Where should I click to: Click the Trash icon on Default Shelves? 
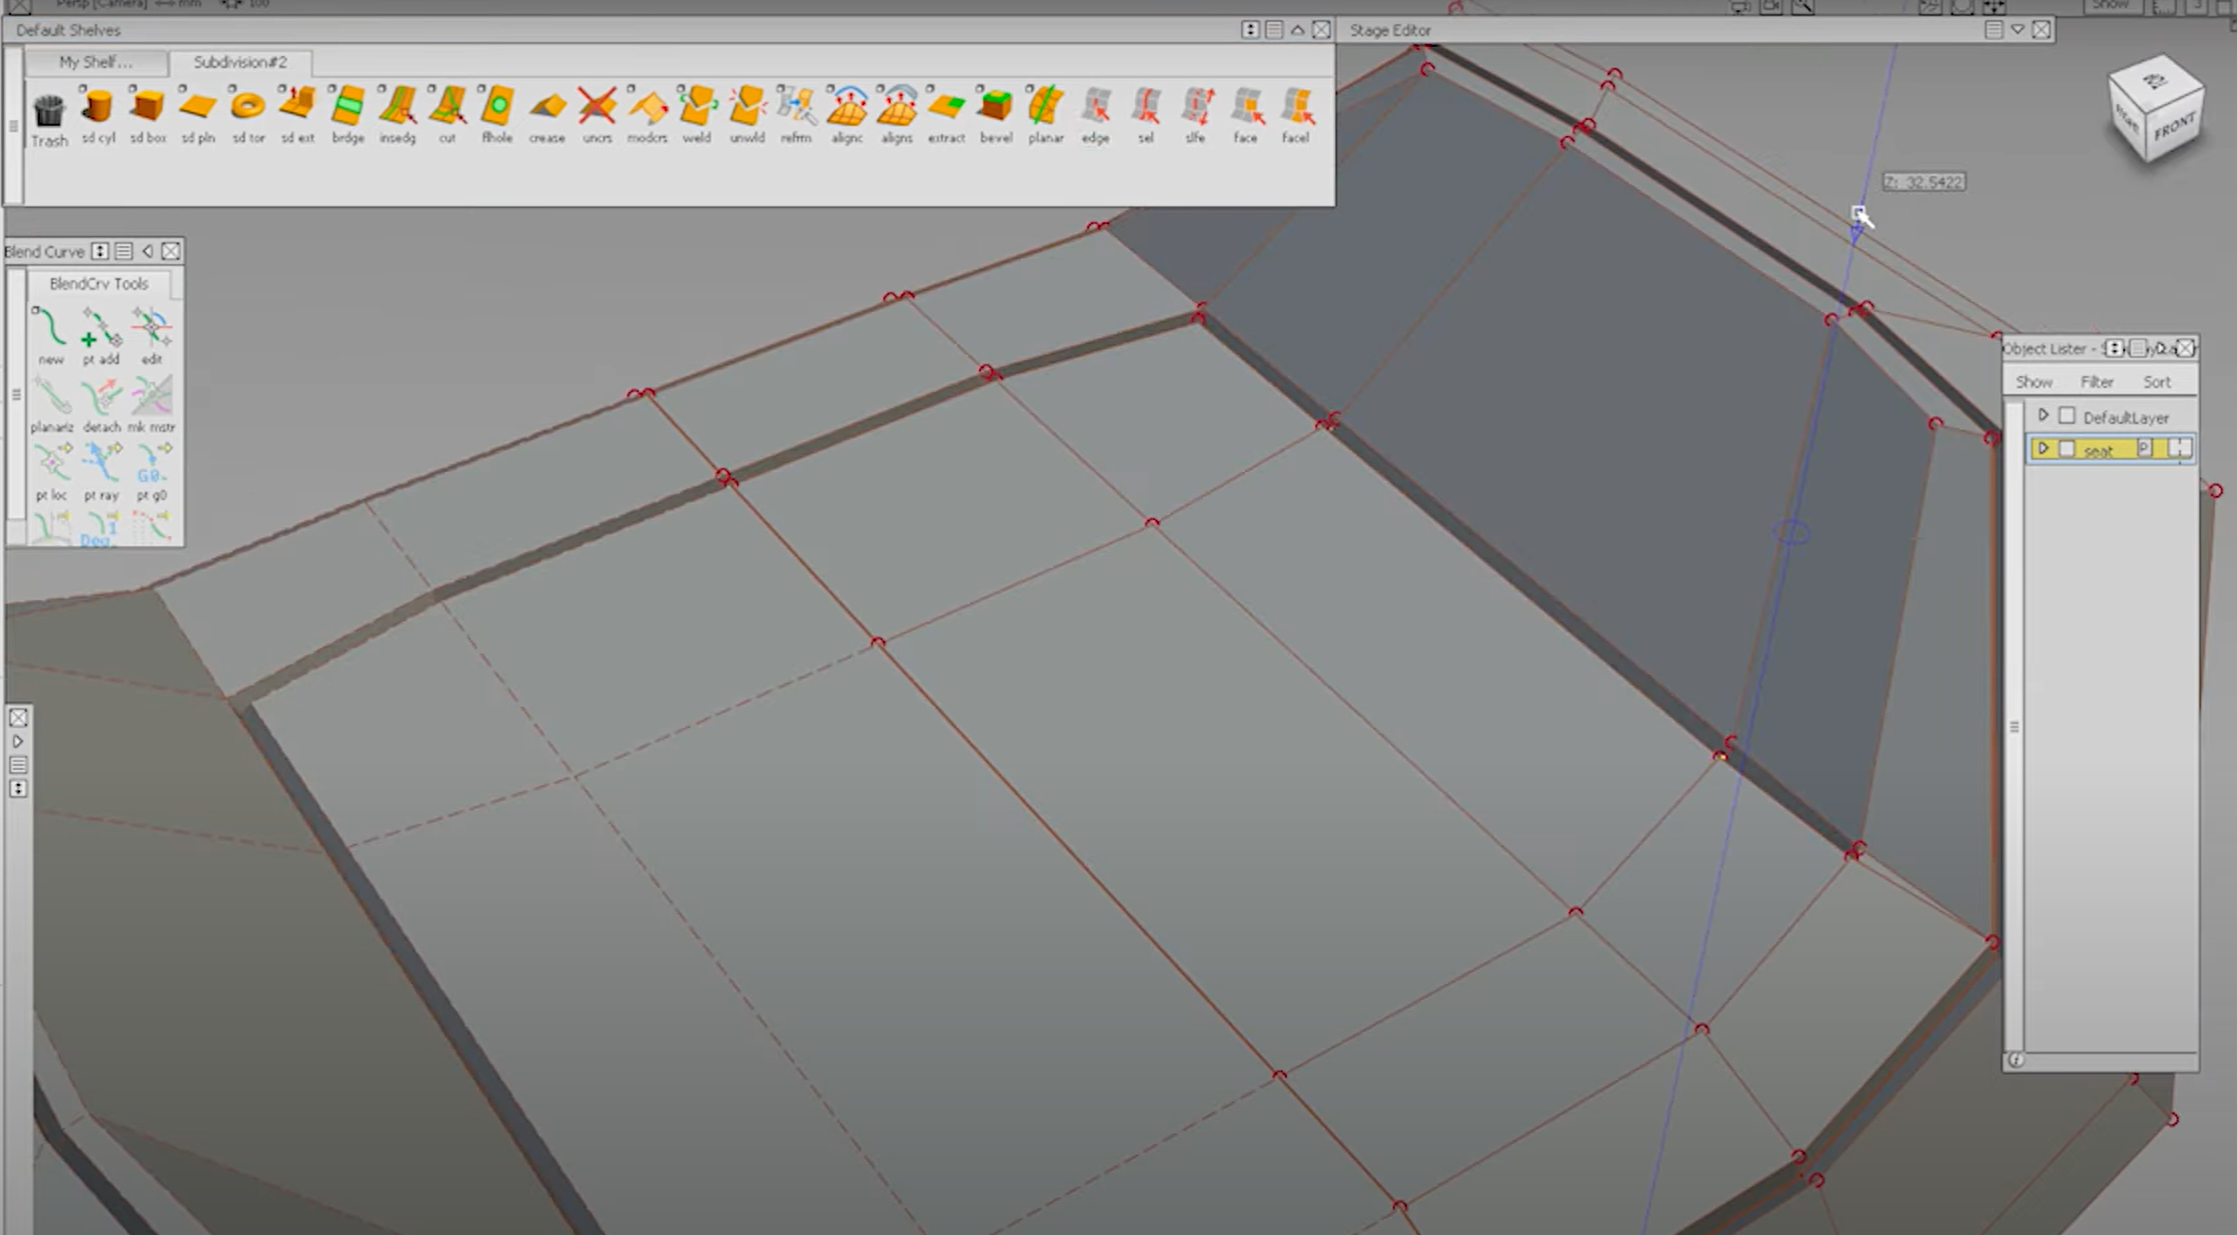[x=48, y=112]
